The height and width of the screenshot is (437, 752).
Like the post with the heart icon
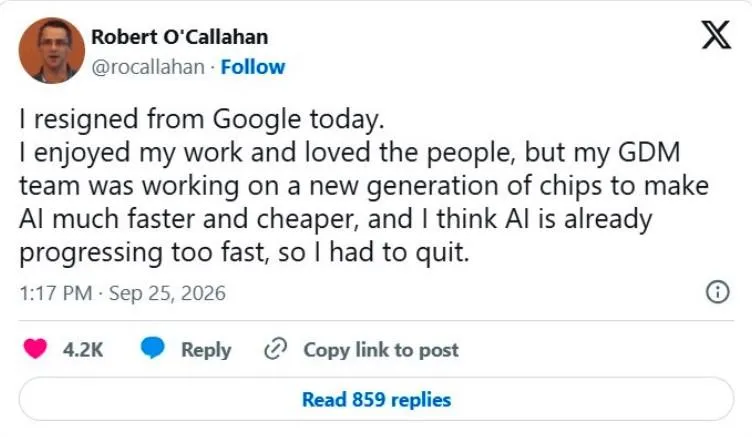tap(35, 349)
